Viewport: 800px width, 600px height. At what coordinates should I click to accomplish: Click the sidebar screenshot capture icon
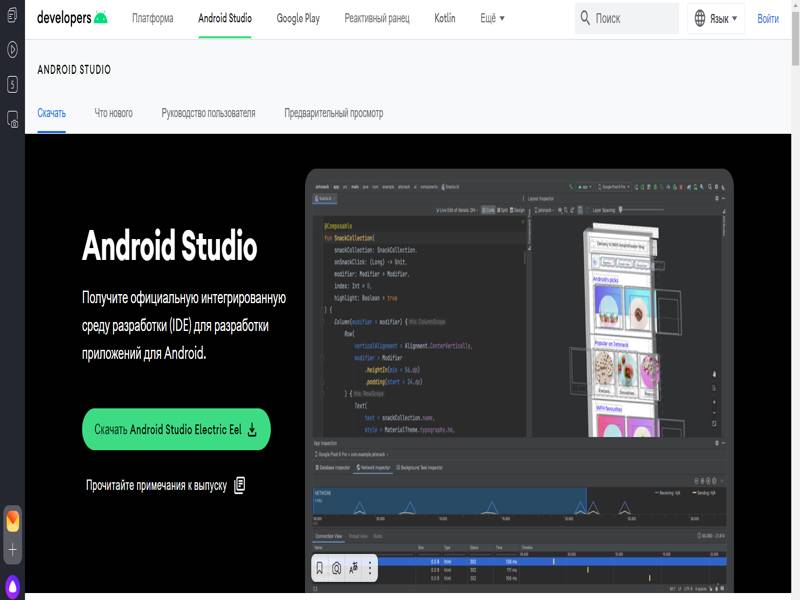(12, 119)
